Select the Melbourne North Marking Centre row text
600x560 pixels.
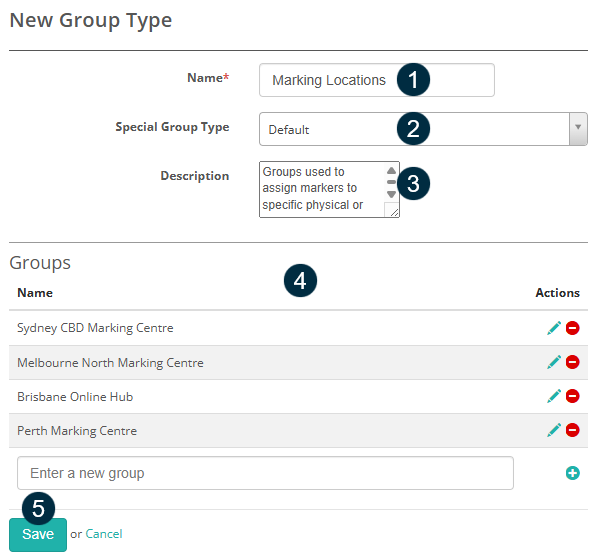(x=110, y=362)
